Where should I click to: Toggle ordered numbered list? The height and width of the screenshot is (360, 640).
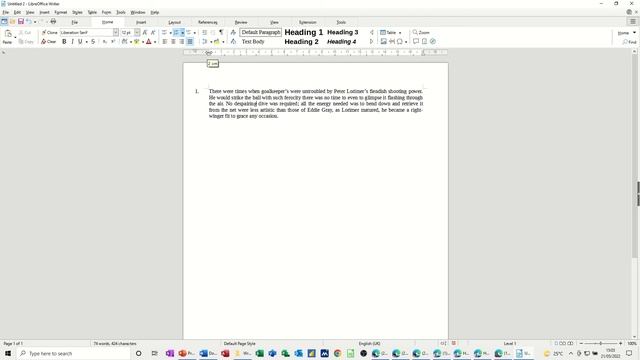pyautogui.click(x=176, y=32)
